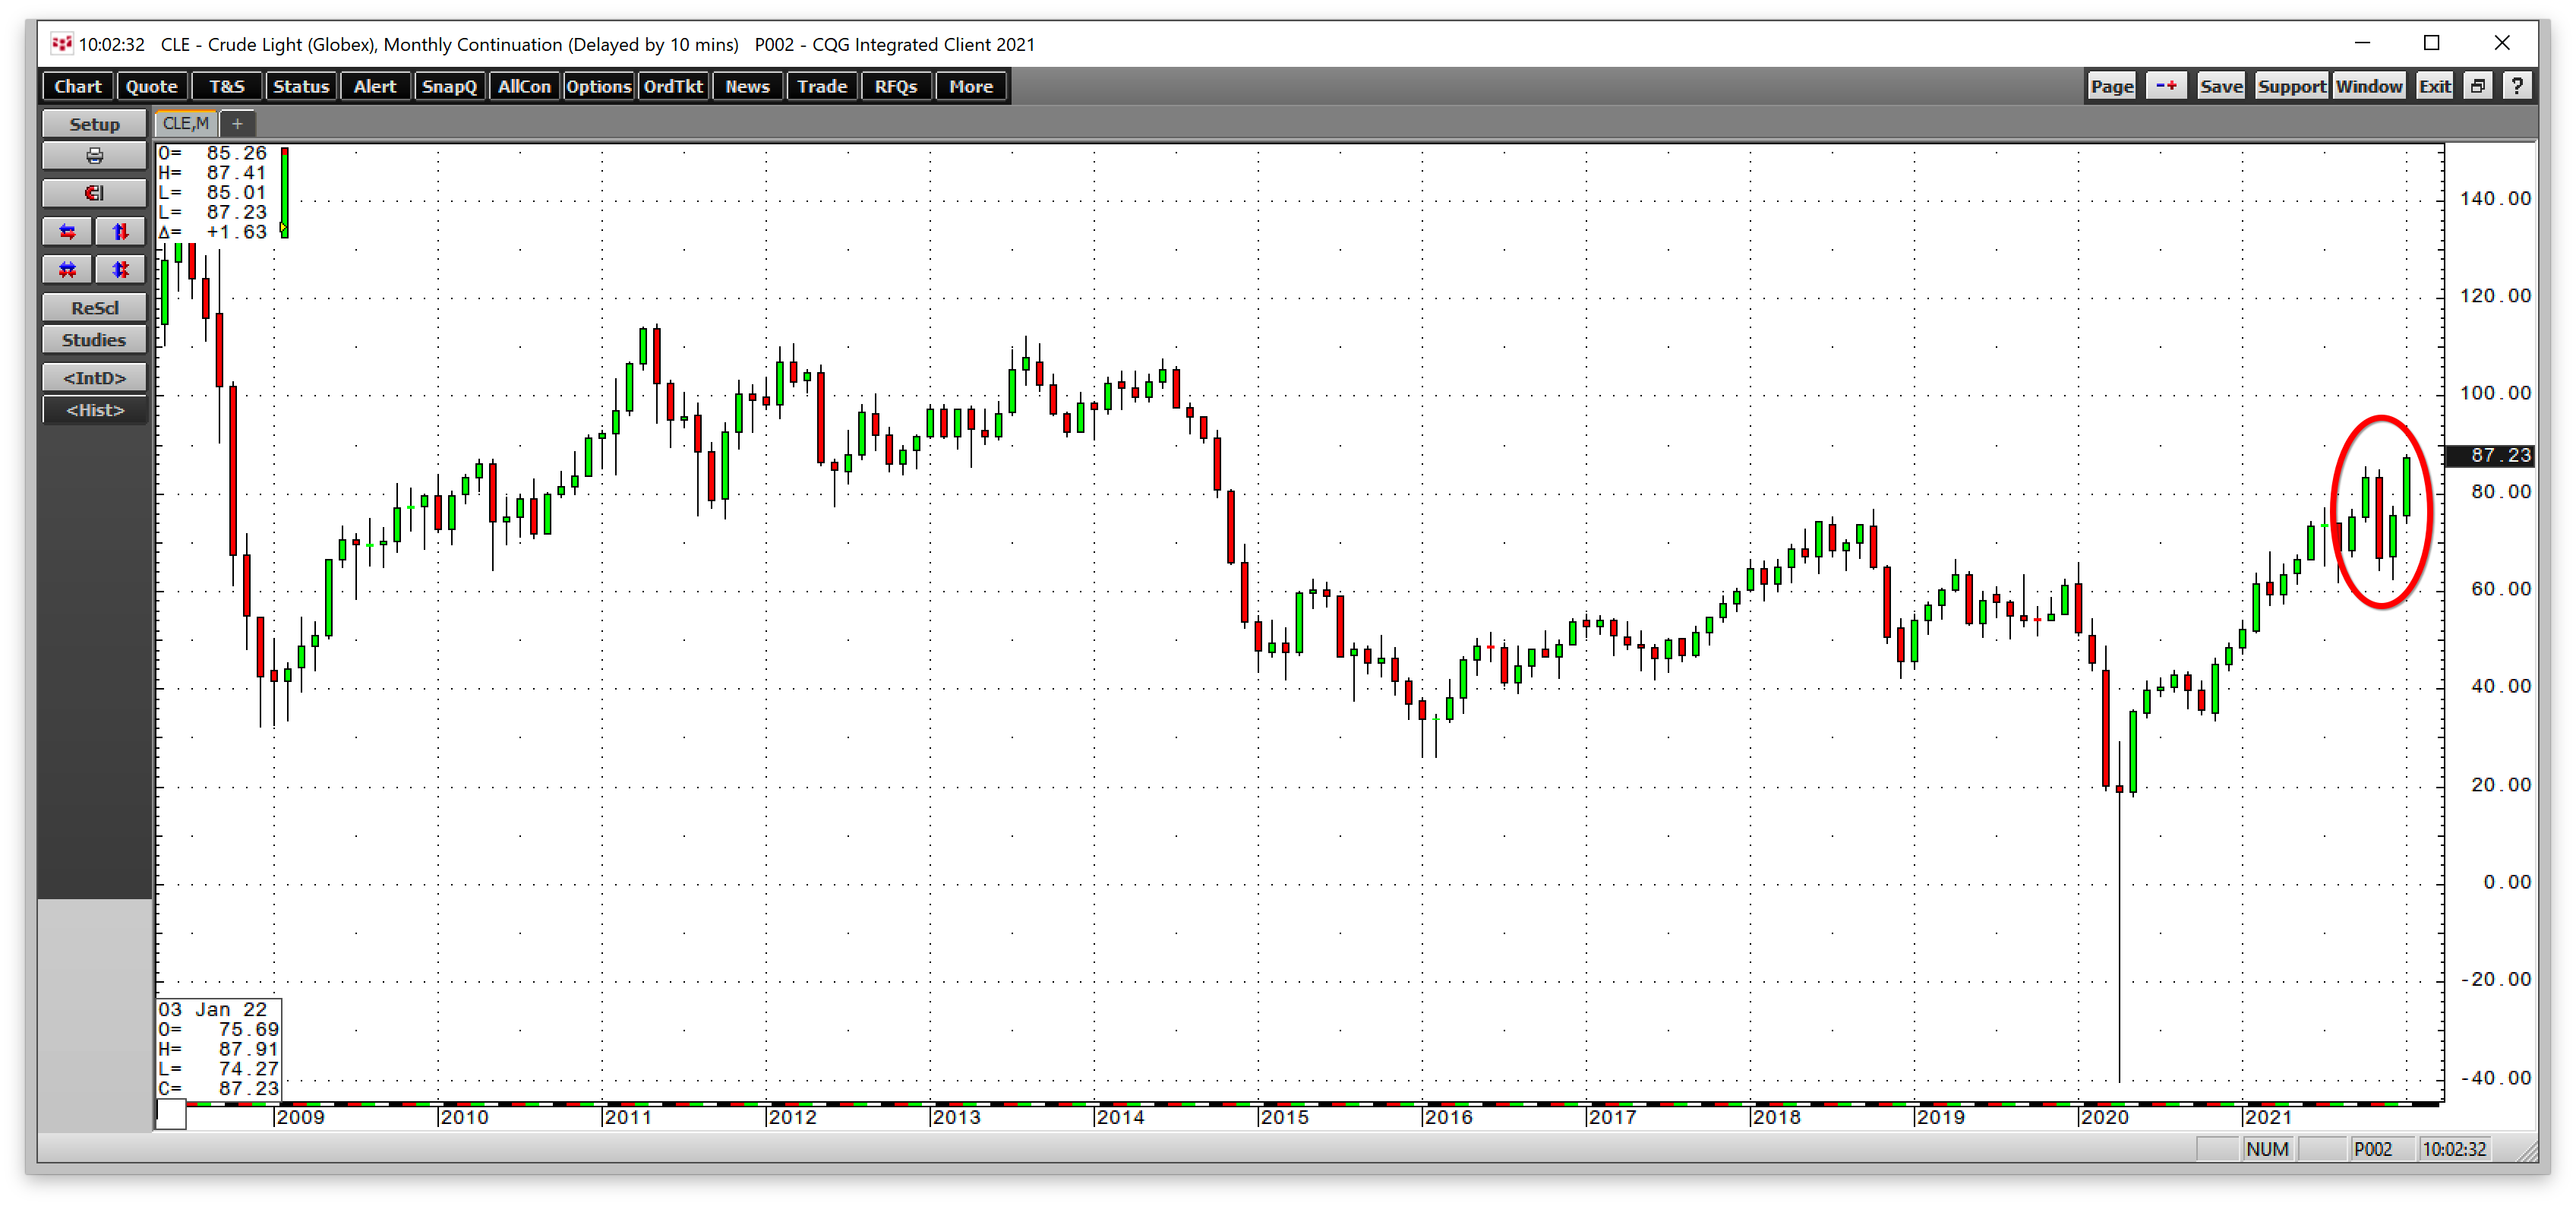Open AllCon from the toolbar

coord(524,87)
